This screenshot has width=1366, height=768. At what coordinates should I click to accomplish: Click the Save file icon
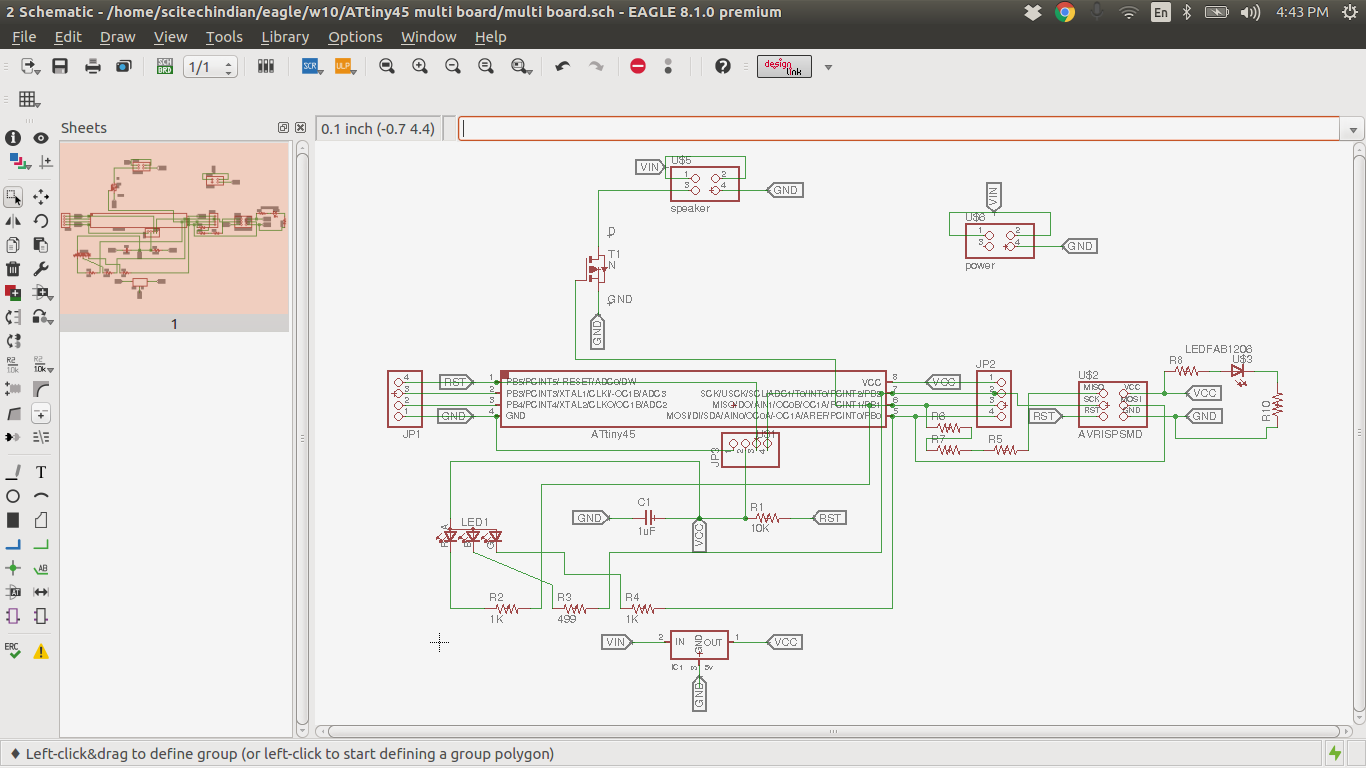coord(60,66)
